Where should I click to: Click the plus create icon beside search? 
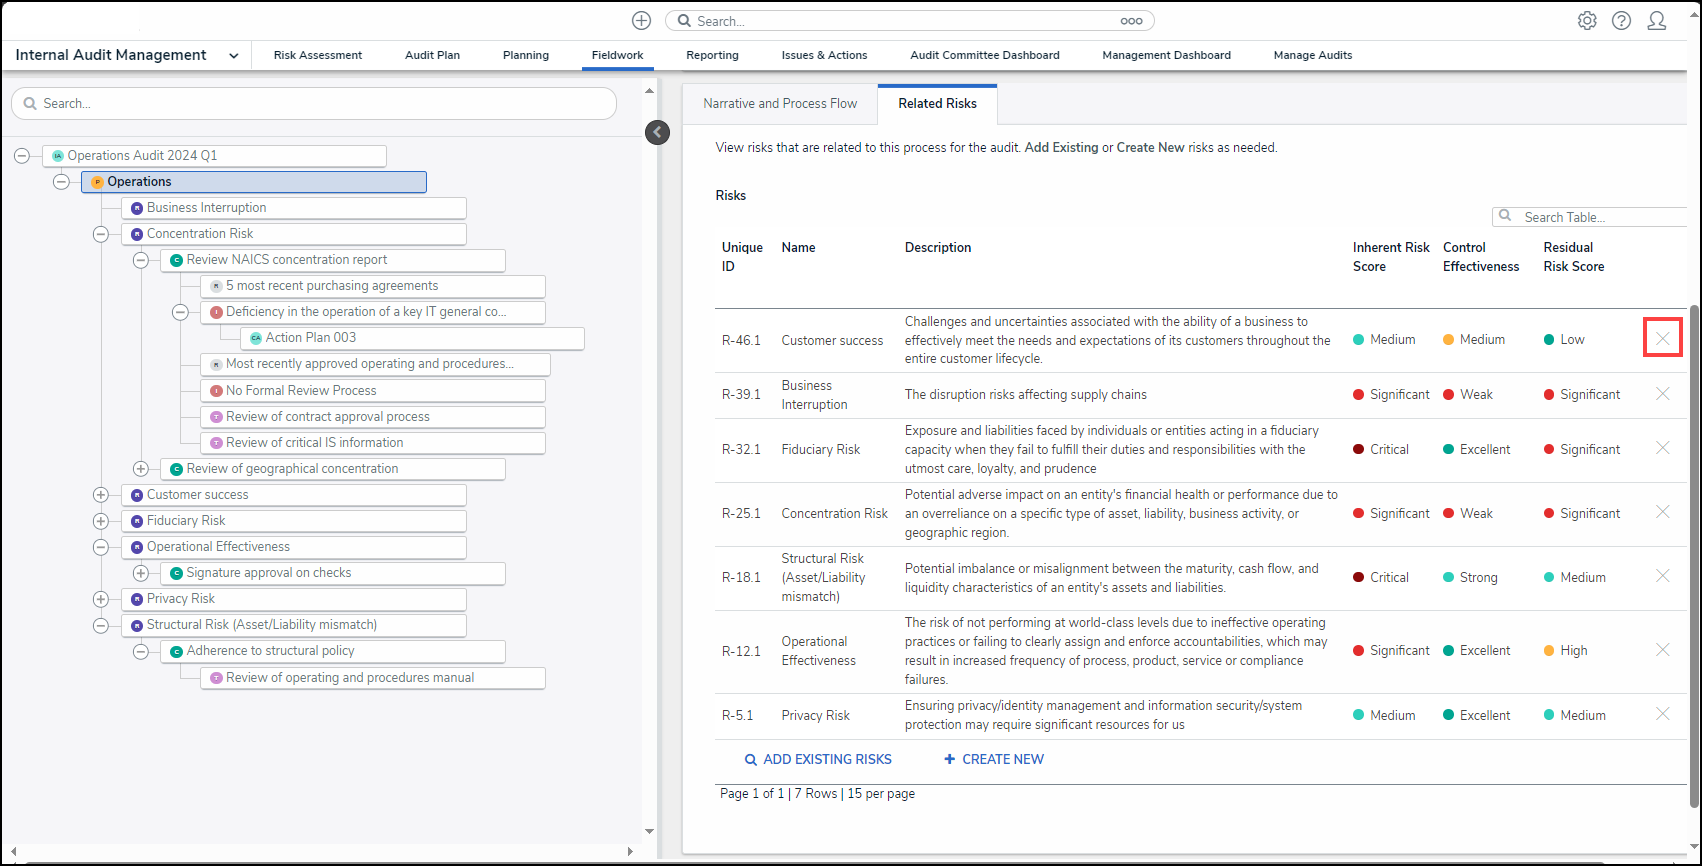point(642,21)
